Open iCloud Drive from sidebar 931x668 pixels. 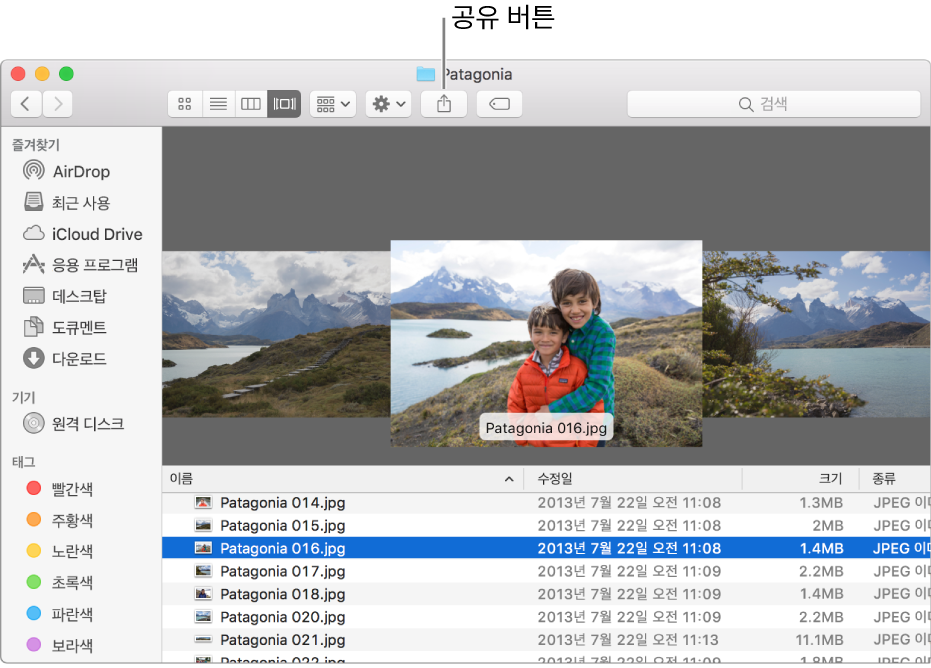click(x=96, y=234)
